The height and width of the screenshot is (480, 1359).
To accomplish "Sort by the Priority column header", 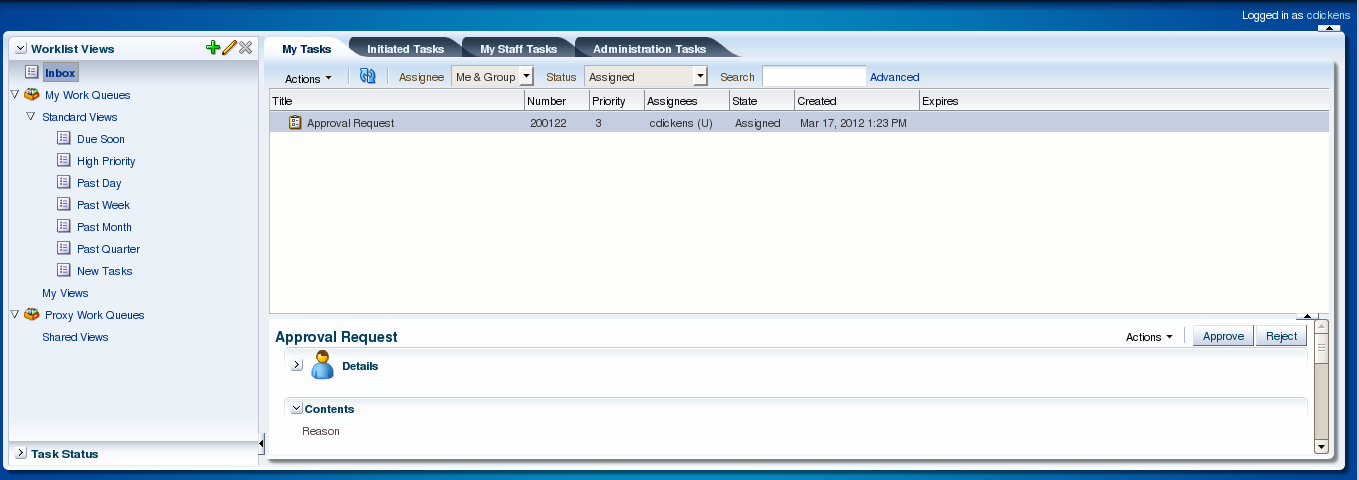I will [x=617, y=101].
